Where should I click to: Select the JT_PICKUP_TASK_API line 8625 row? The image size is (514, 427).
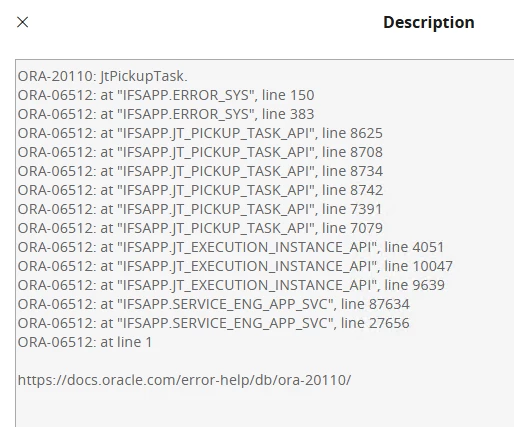pos(200,133)
